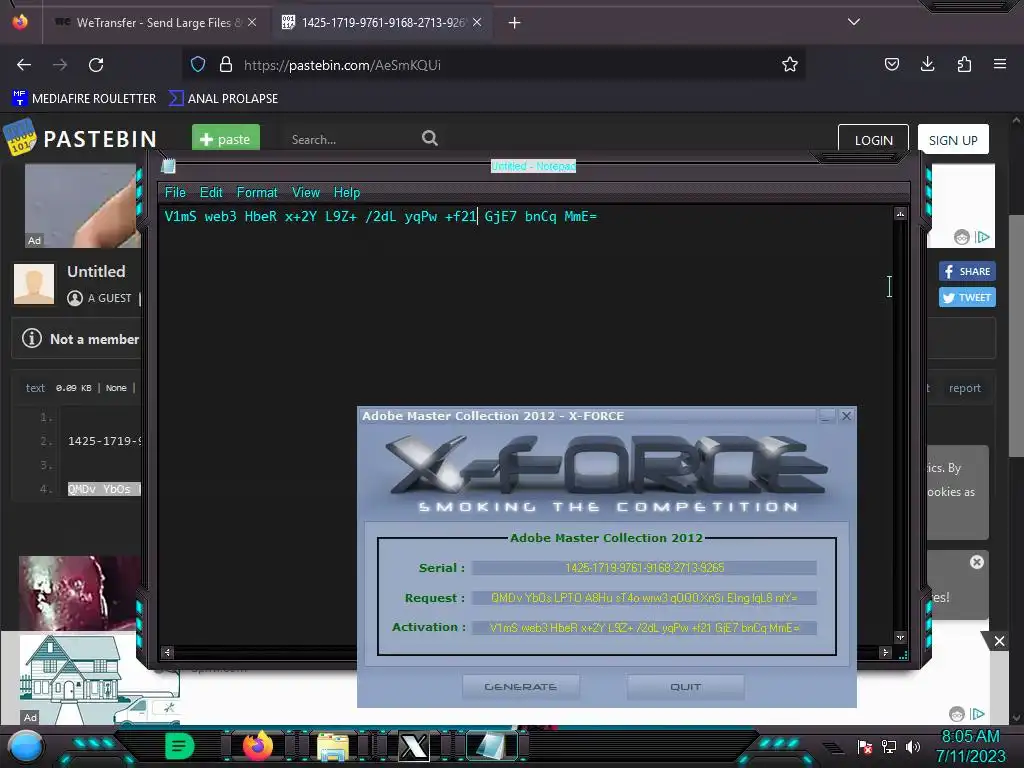Click the Notepad scroll up arrow
This screenshot has height=768, width=1024.
pos(900,214)
